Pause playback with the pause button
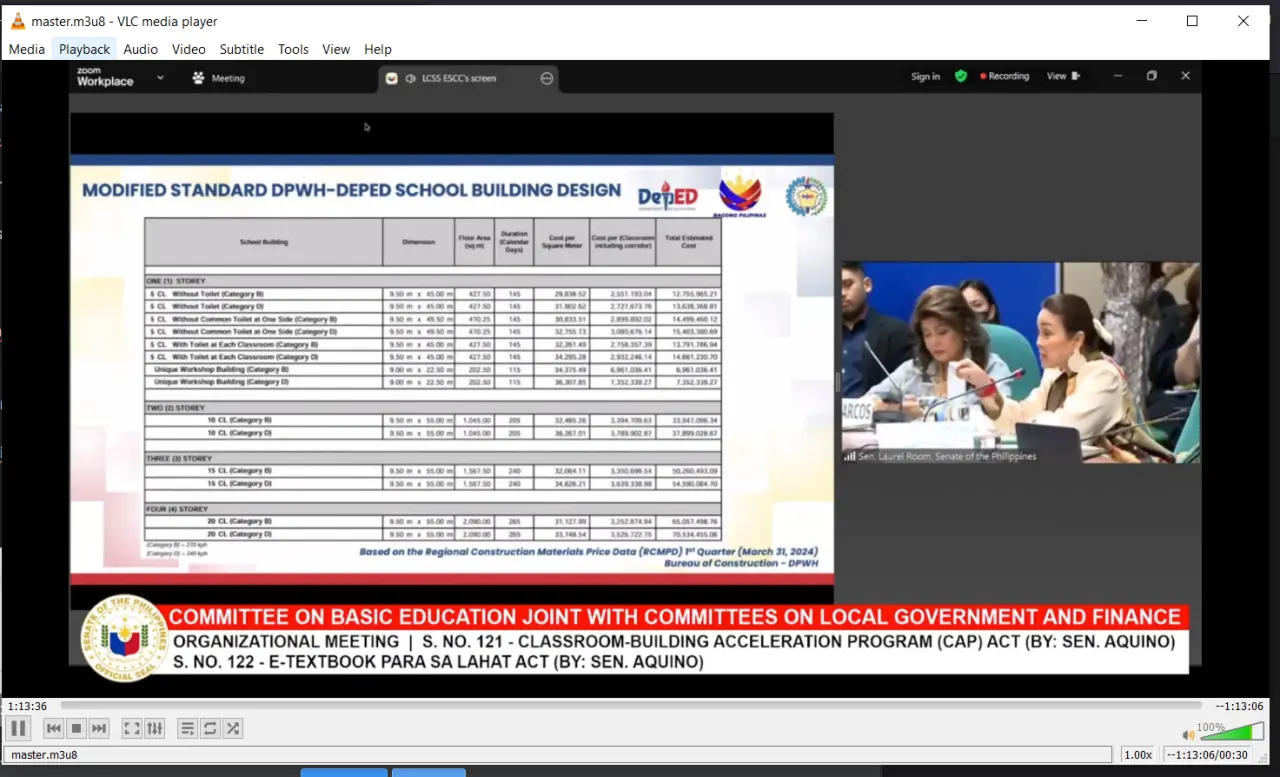The height and width of the screenshot is (777, 1280). tap(18, 728)
